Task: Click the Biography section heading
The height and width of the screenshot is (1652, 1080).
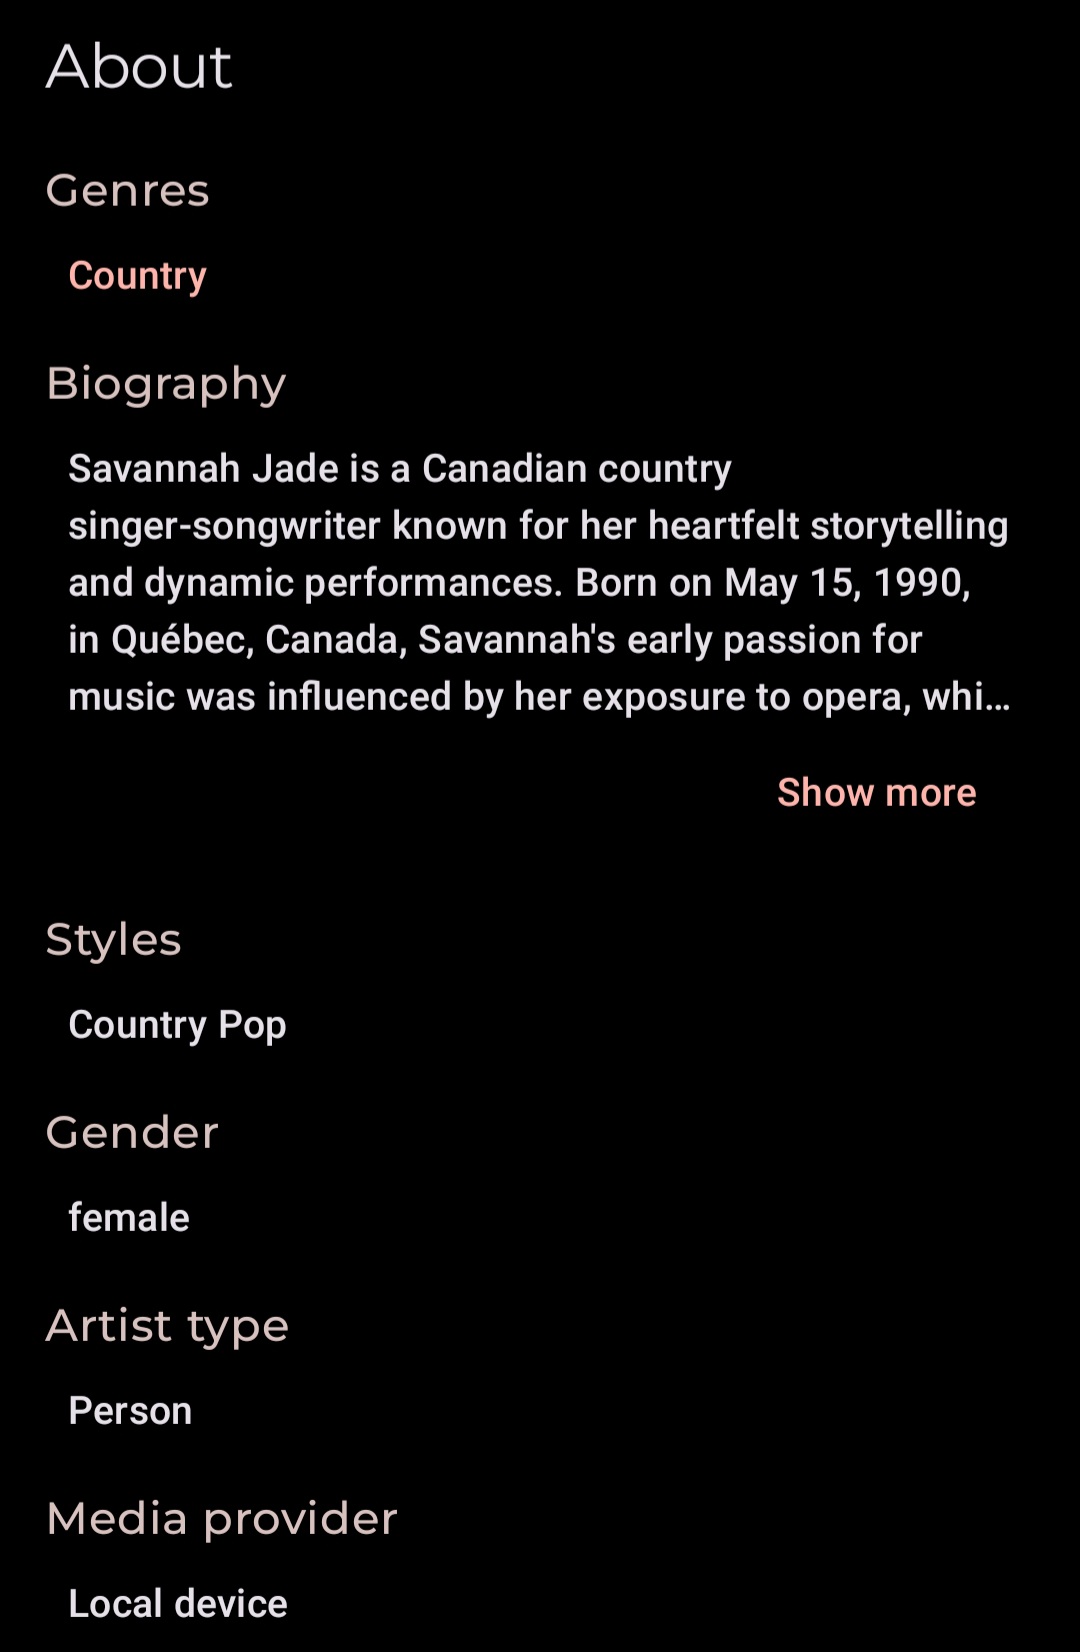Action: coord(166,384)
